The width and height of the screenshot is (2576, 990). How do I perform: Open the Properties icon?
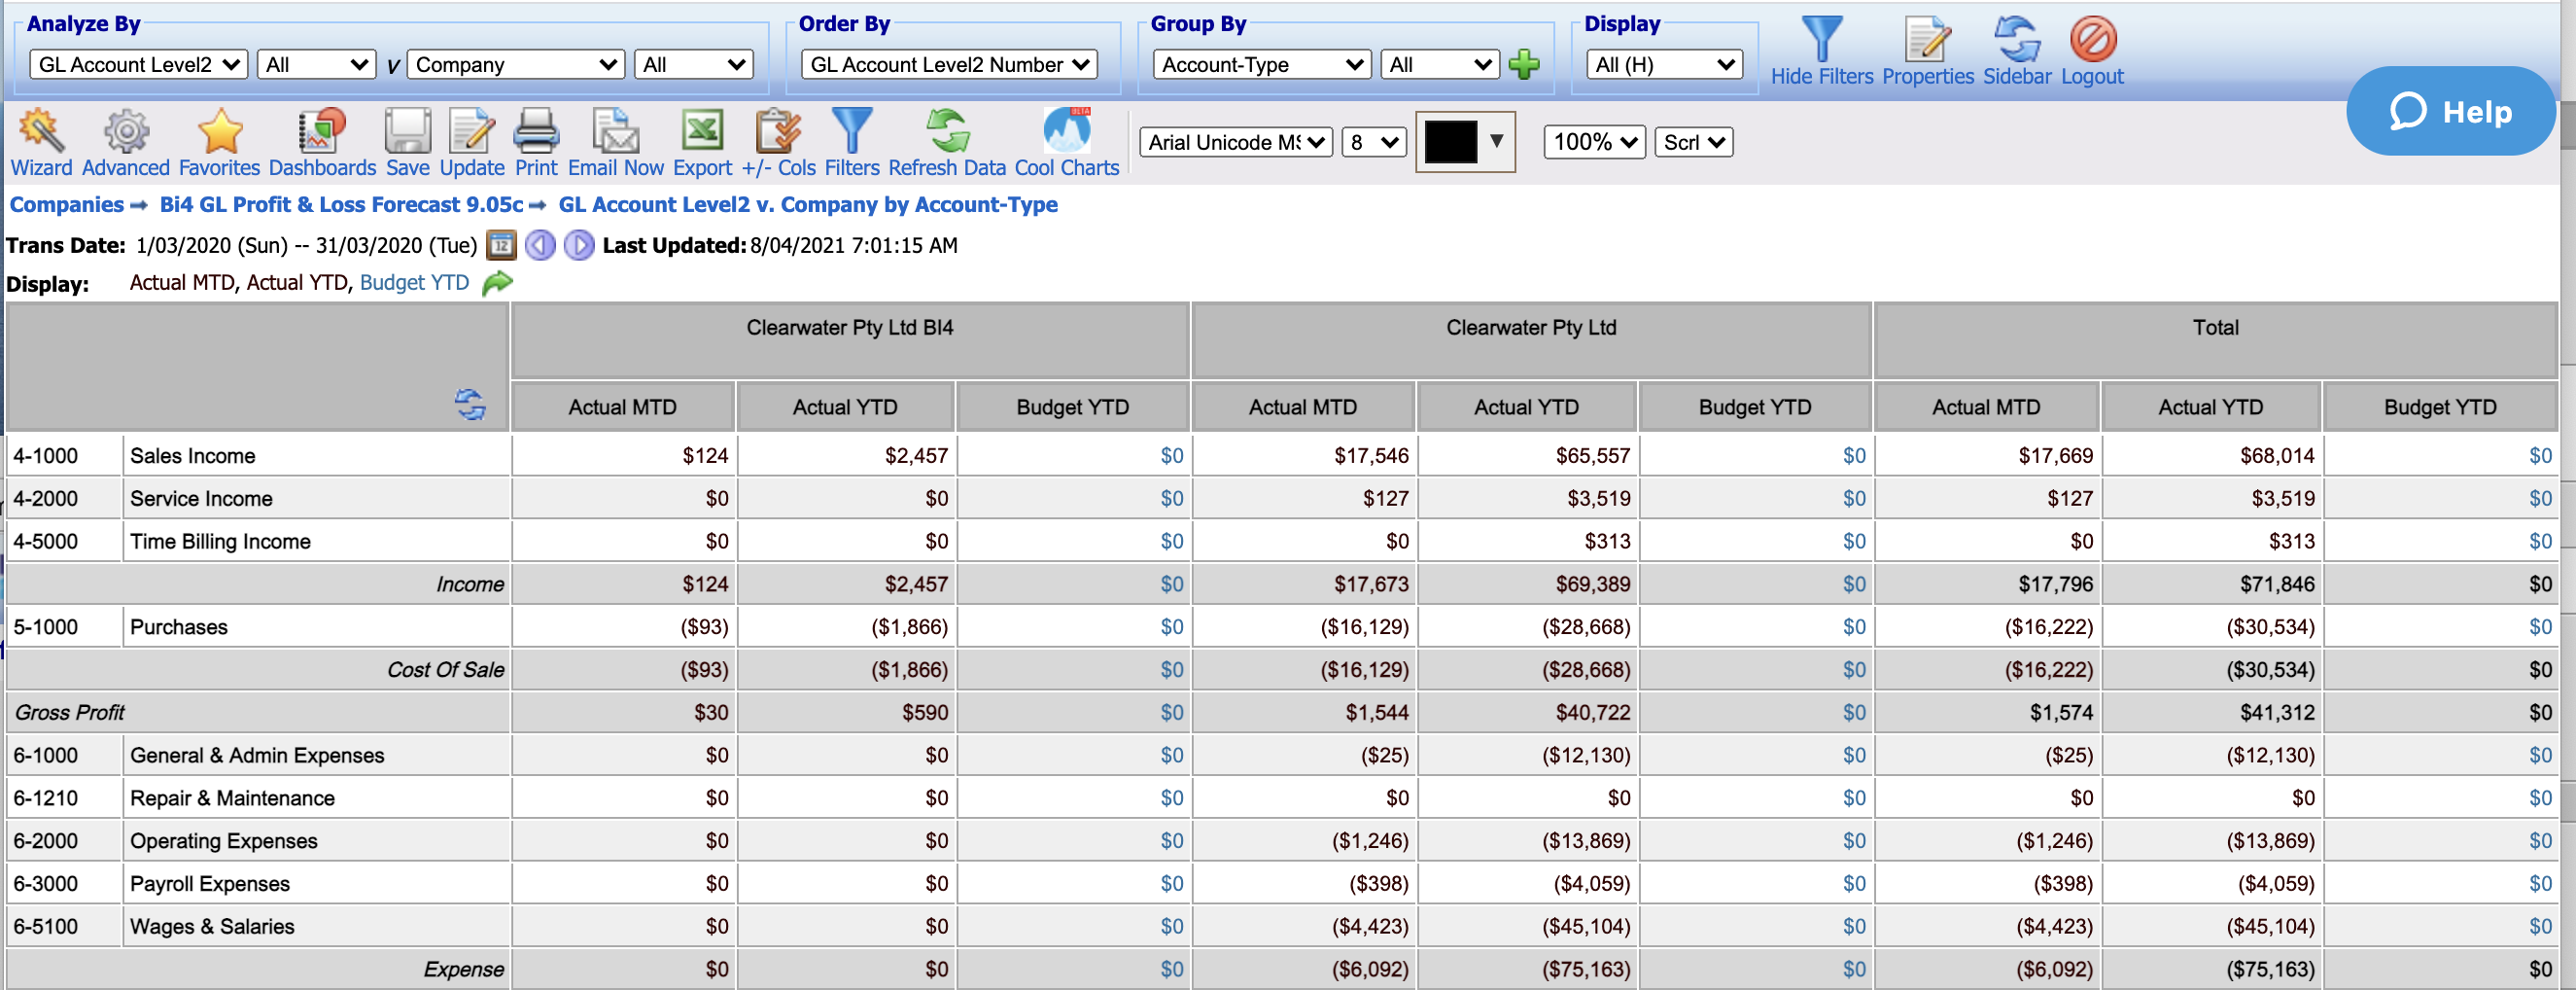[1927, 39]
